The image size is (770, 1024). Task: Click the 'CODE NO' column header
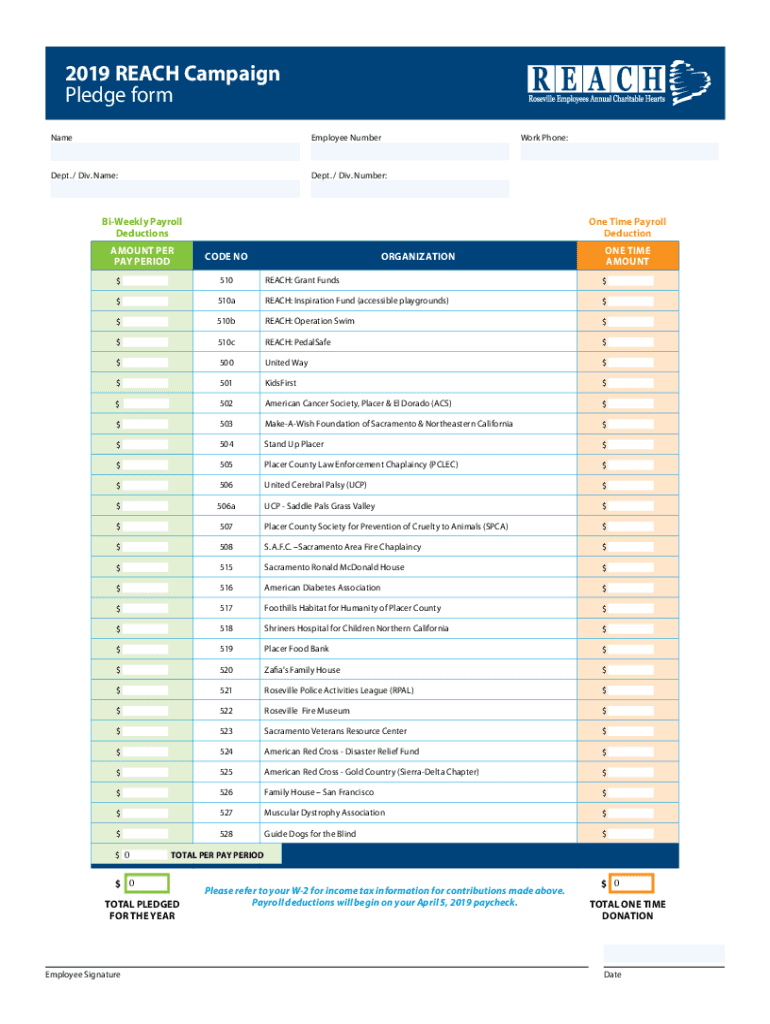pyautogui.click(x=226, y=257)
